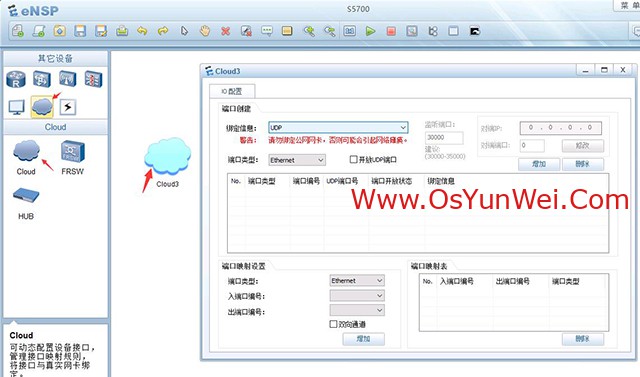Click the red Stop devices toolbar icon

coord(391,31)
